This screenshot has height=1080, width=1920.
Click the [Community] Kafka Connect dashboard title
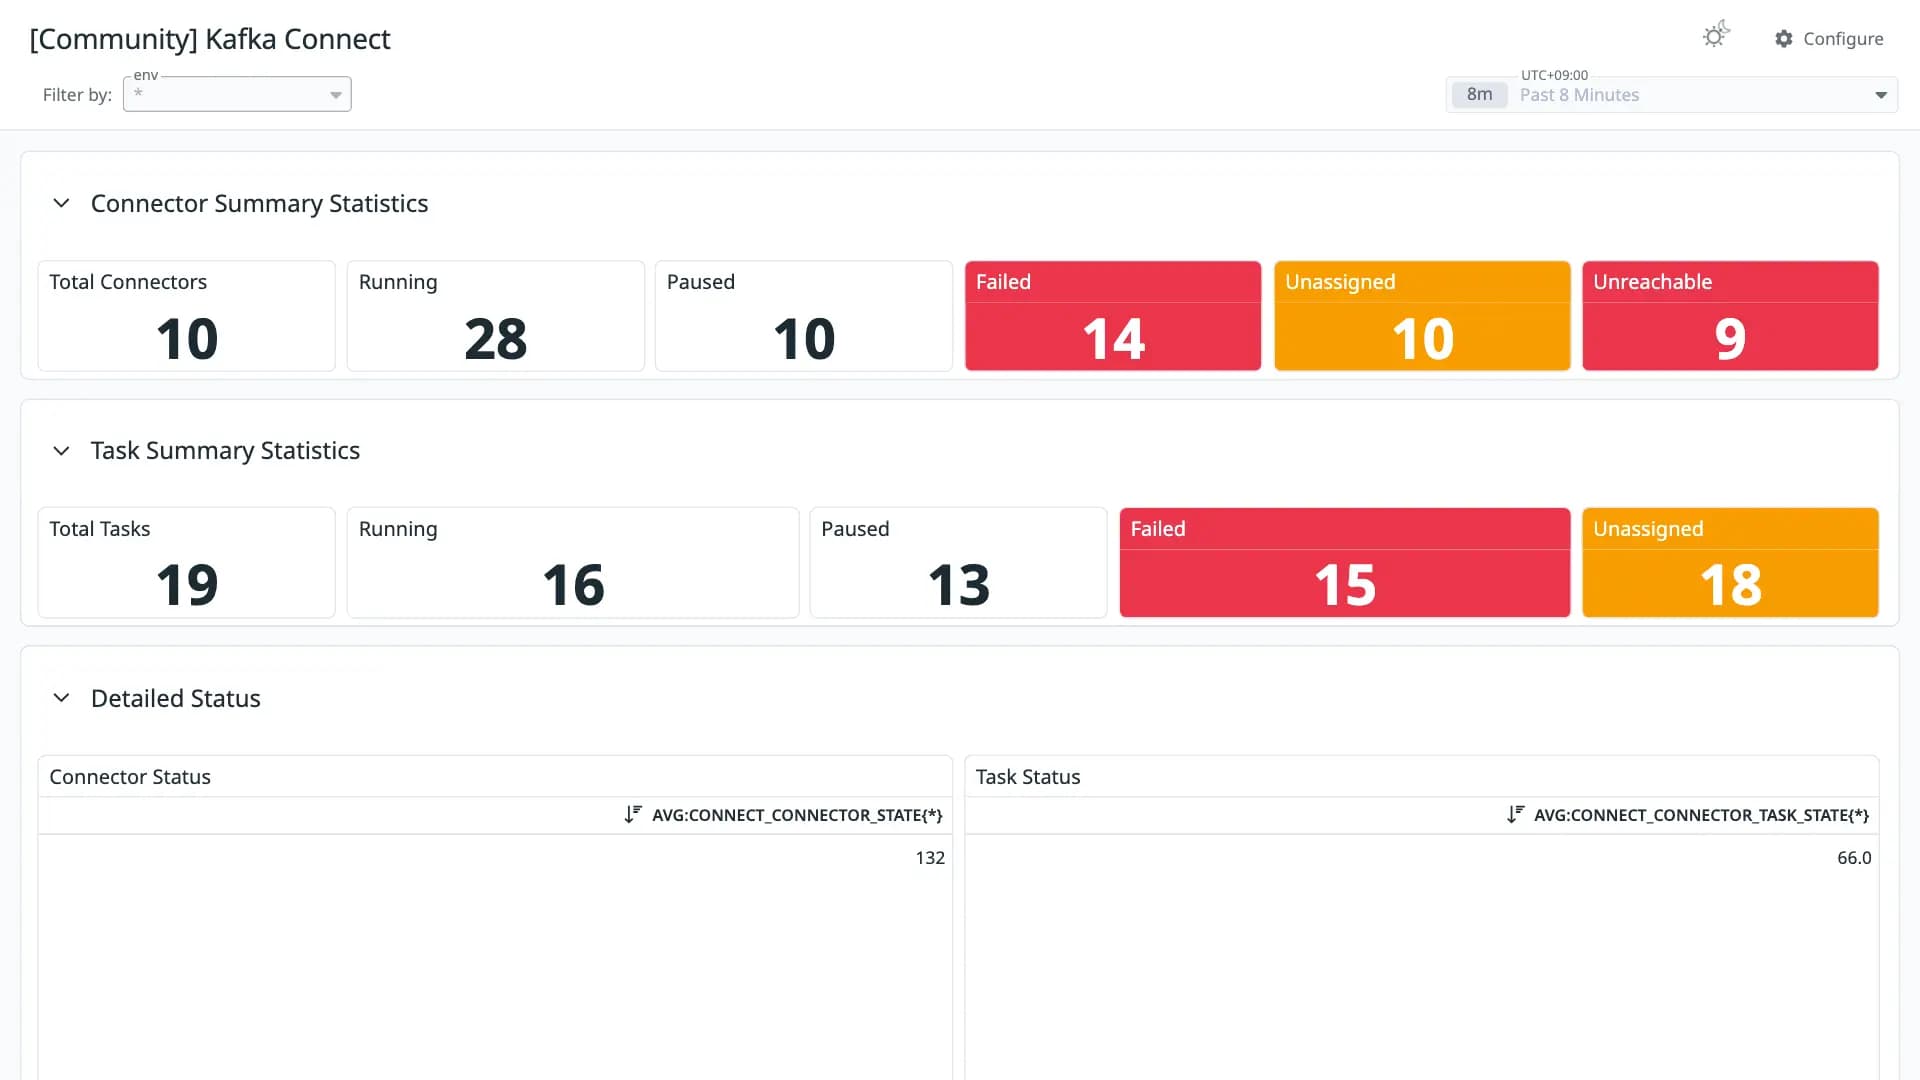(x=210, y=39)
